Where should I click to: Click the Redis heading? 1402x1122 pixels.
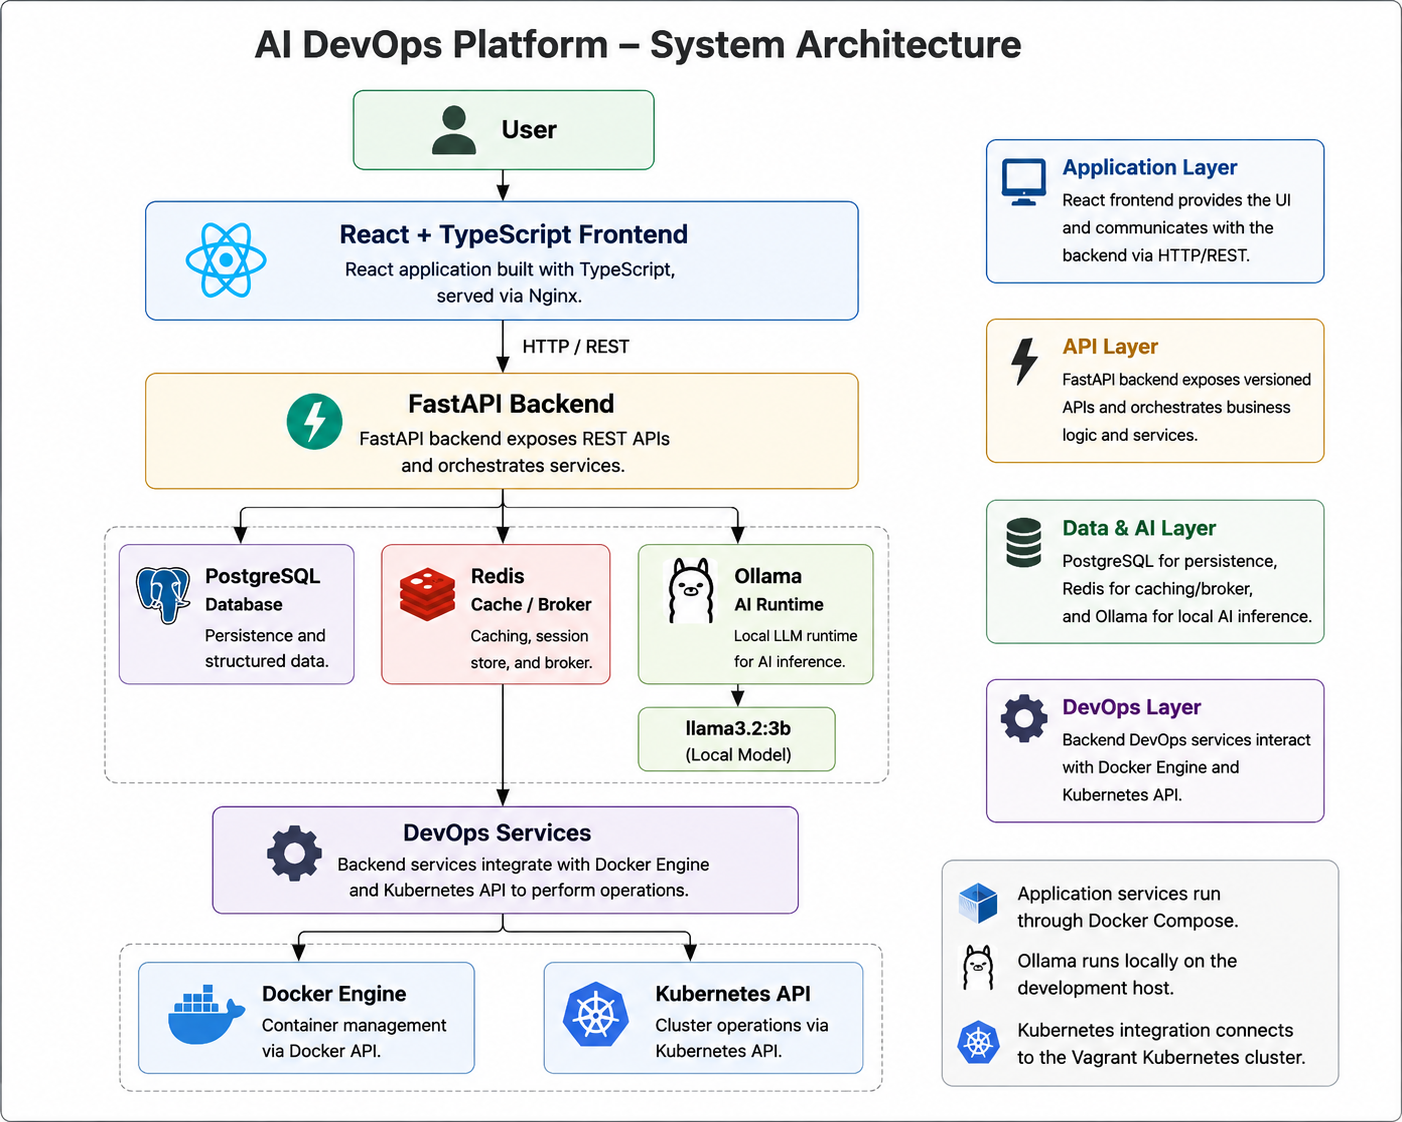click(498, 576)
